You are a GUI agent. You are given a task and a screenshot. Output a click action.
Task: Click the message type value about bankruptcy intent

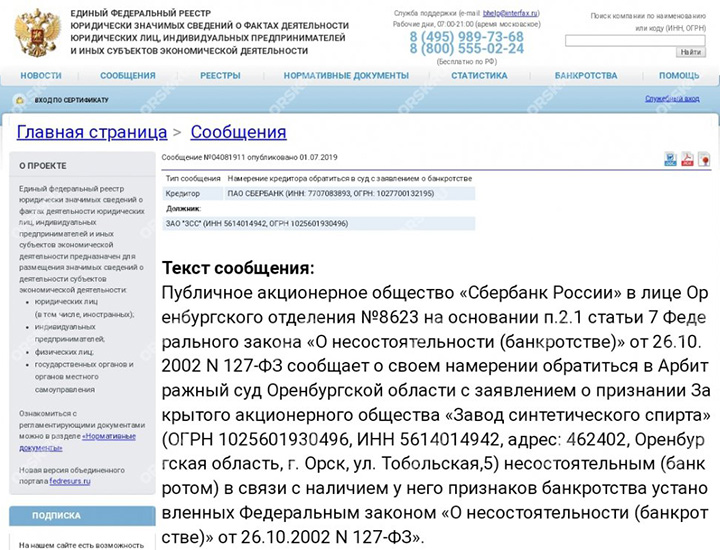[349, 179]
